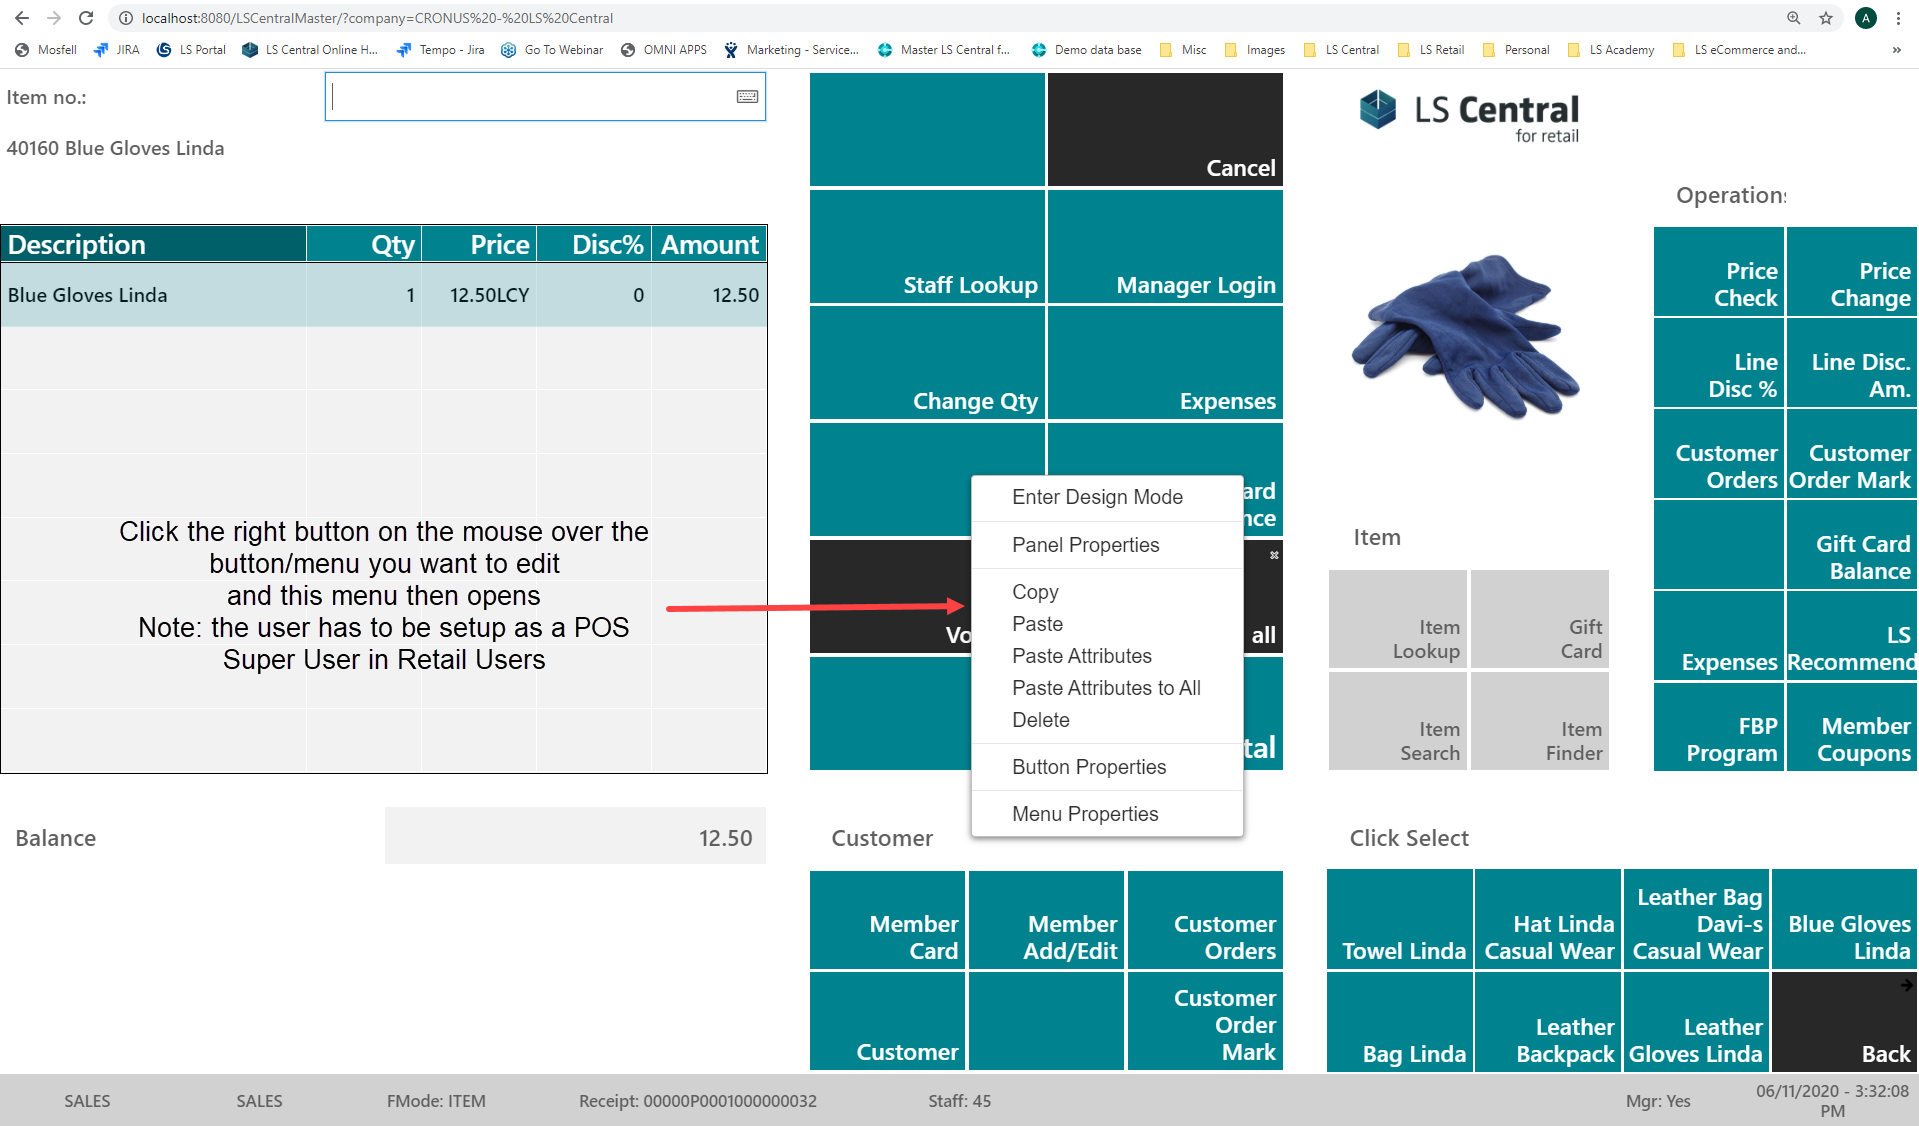
Task: Open the JIRA bookmark
Action: point(116,50)
